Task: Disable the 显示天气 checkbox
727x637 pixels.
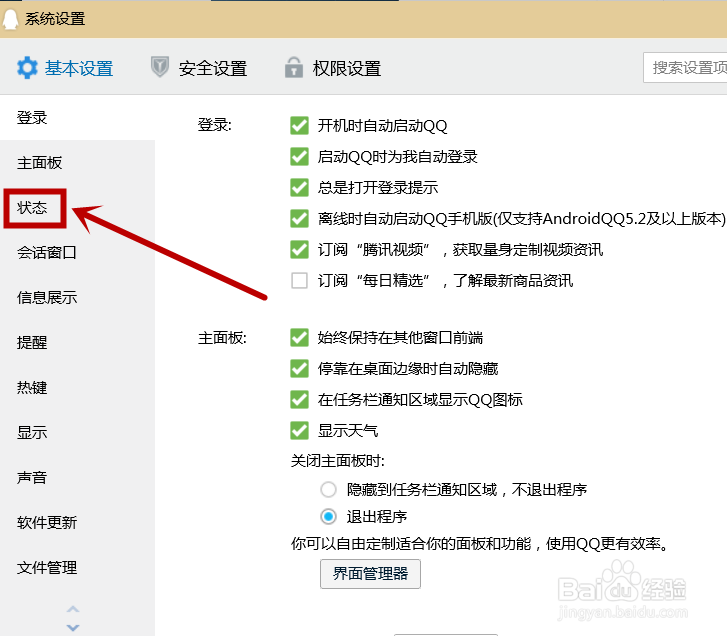Action: click(299, 431)
